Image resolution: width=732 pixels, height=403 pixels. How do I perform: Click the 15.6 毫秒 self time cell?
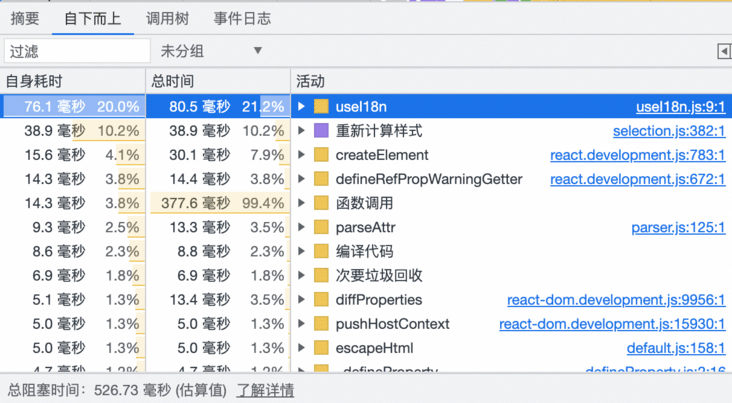[72, 155]
